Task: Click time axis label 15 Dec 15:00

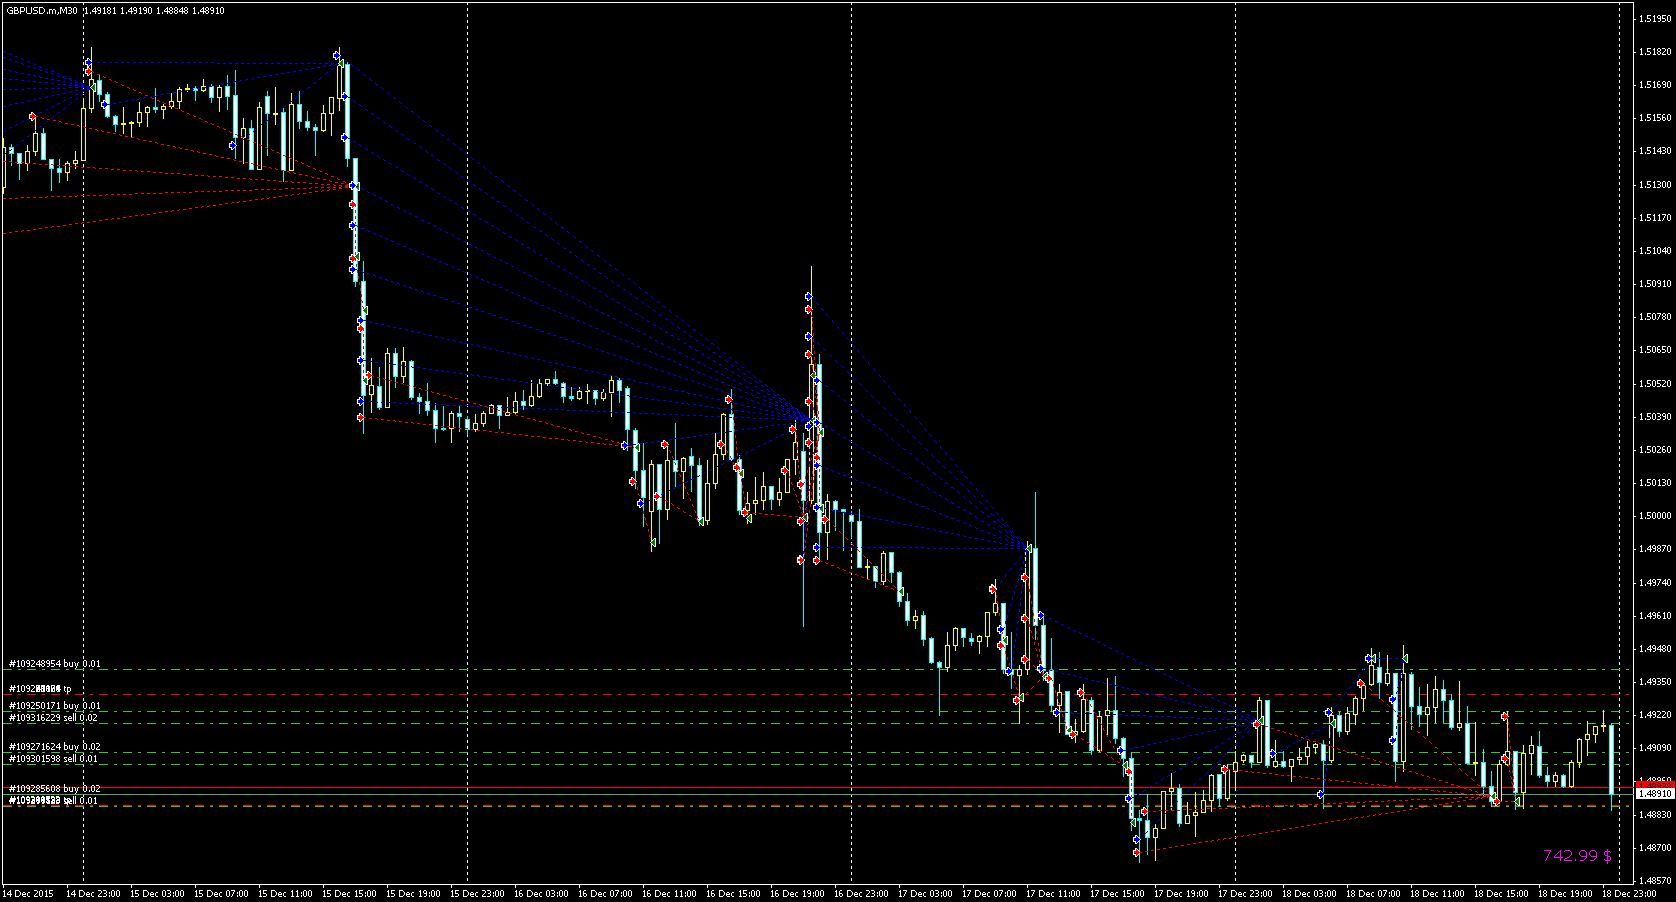Action: pos(349,893)
